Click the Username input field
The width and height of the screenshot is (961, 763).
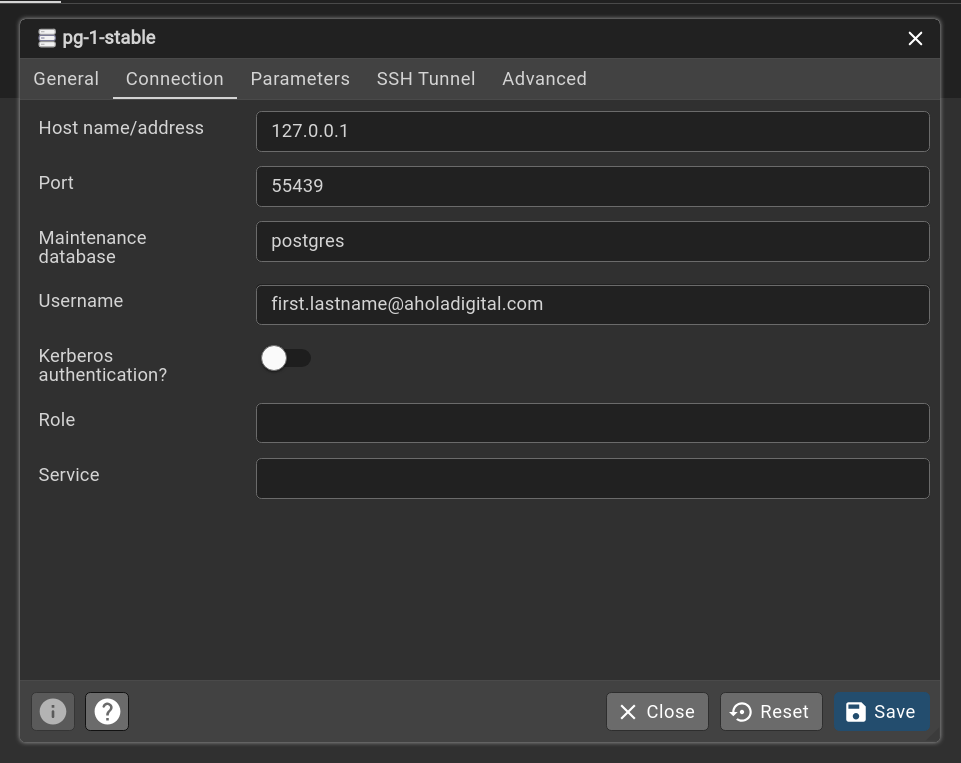pyautogui.click(x=593, y=305)
